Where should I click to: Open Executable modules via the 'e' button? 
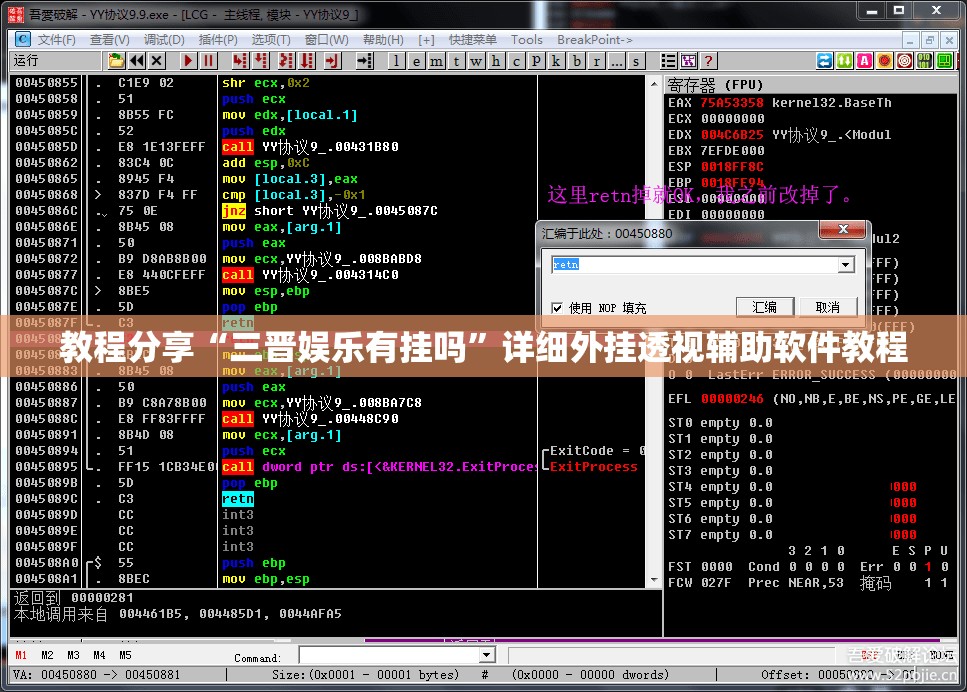(x=416, y=60)
